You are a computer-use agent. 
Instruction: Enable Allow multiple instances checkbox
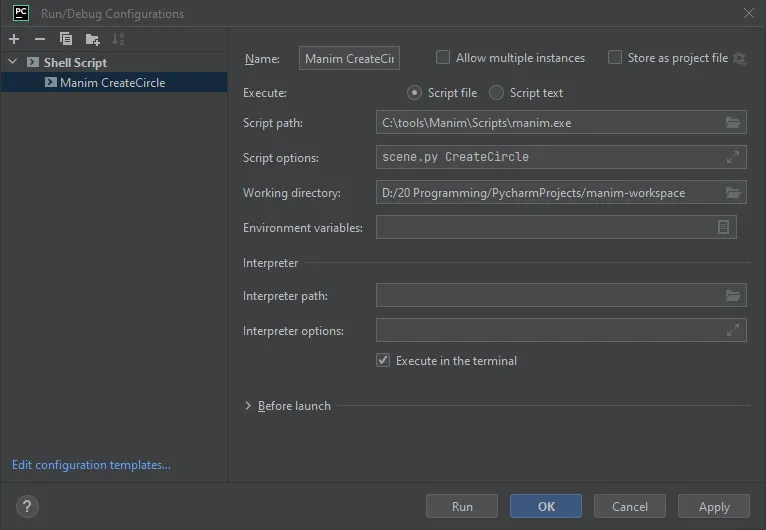coord(443,58)
